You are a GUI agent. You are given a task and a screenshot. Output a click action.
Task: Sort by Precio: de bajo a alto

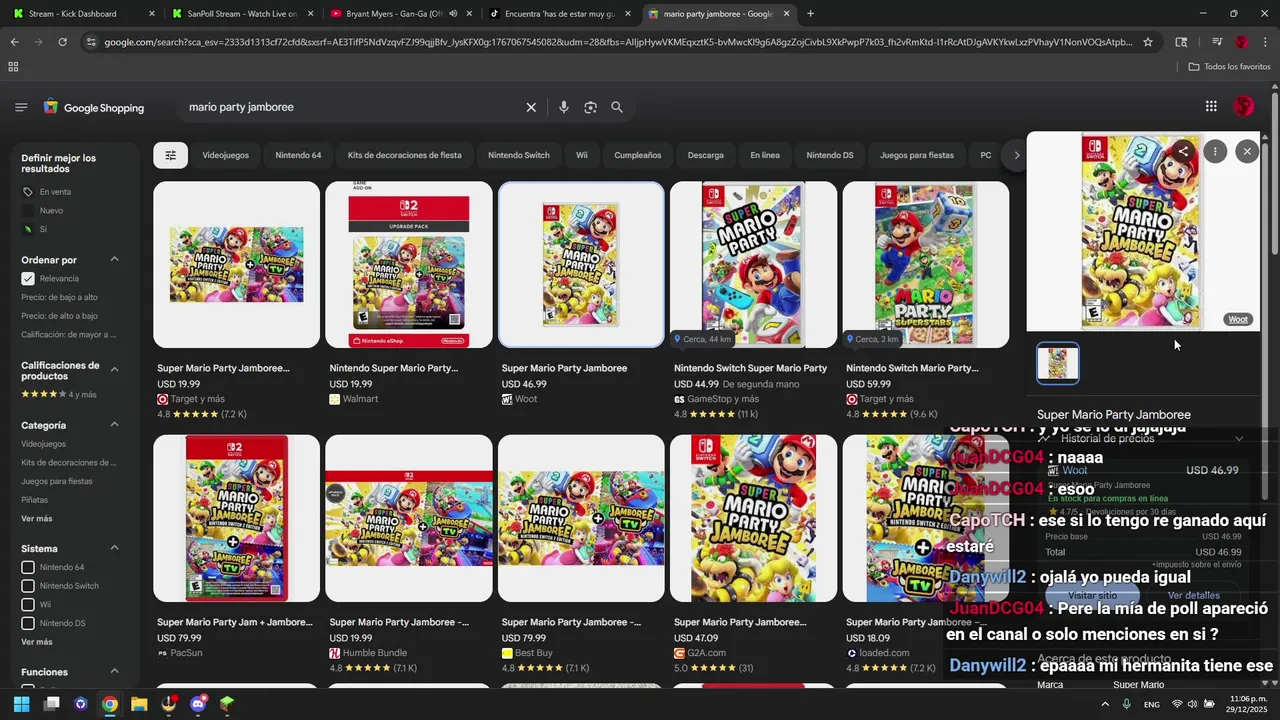coord(59,297)
